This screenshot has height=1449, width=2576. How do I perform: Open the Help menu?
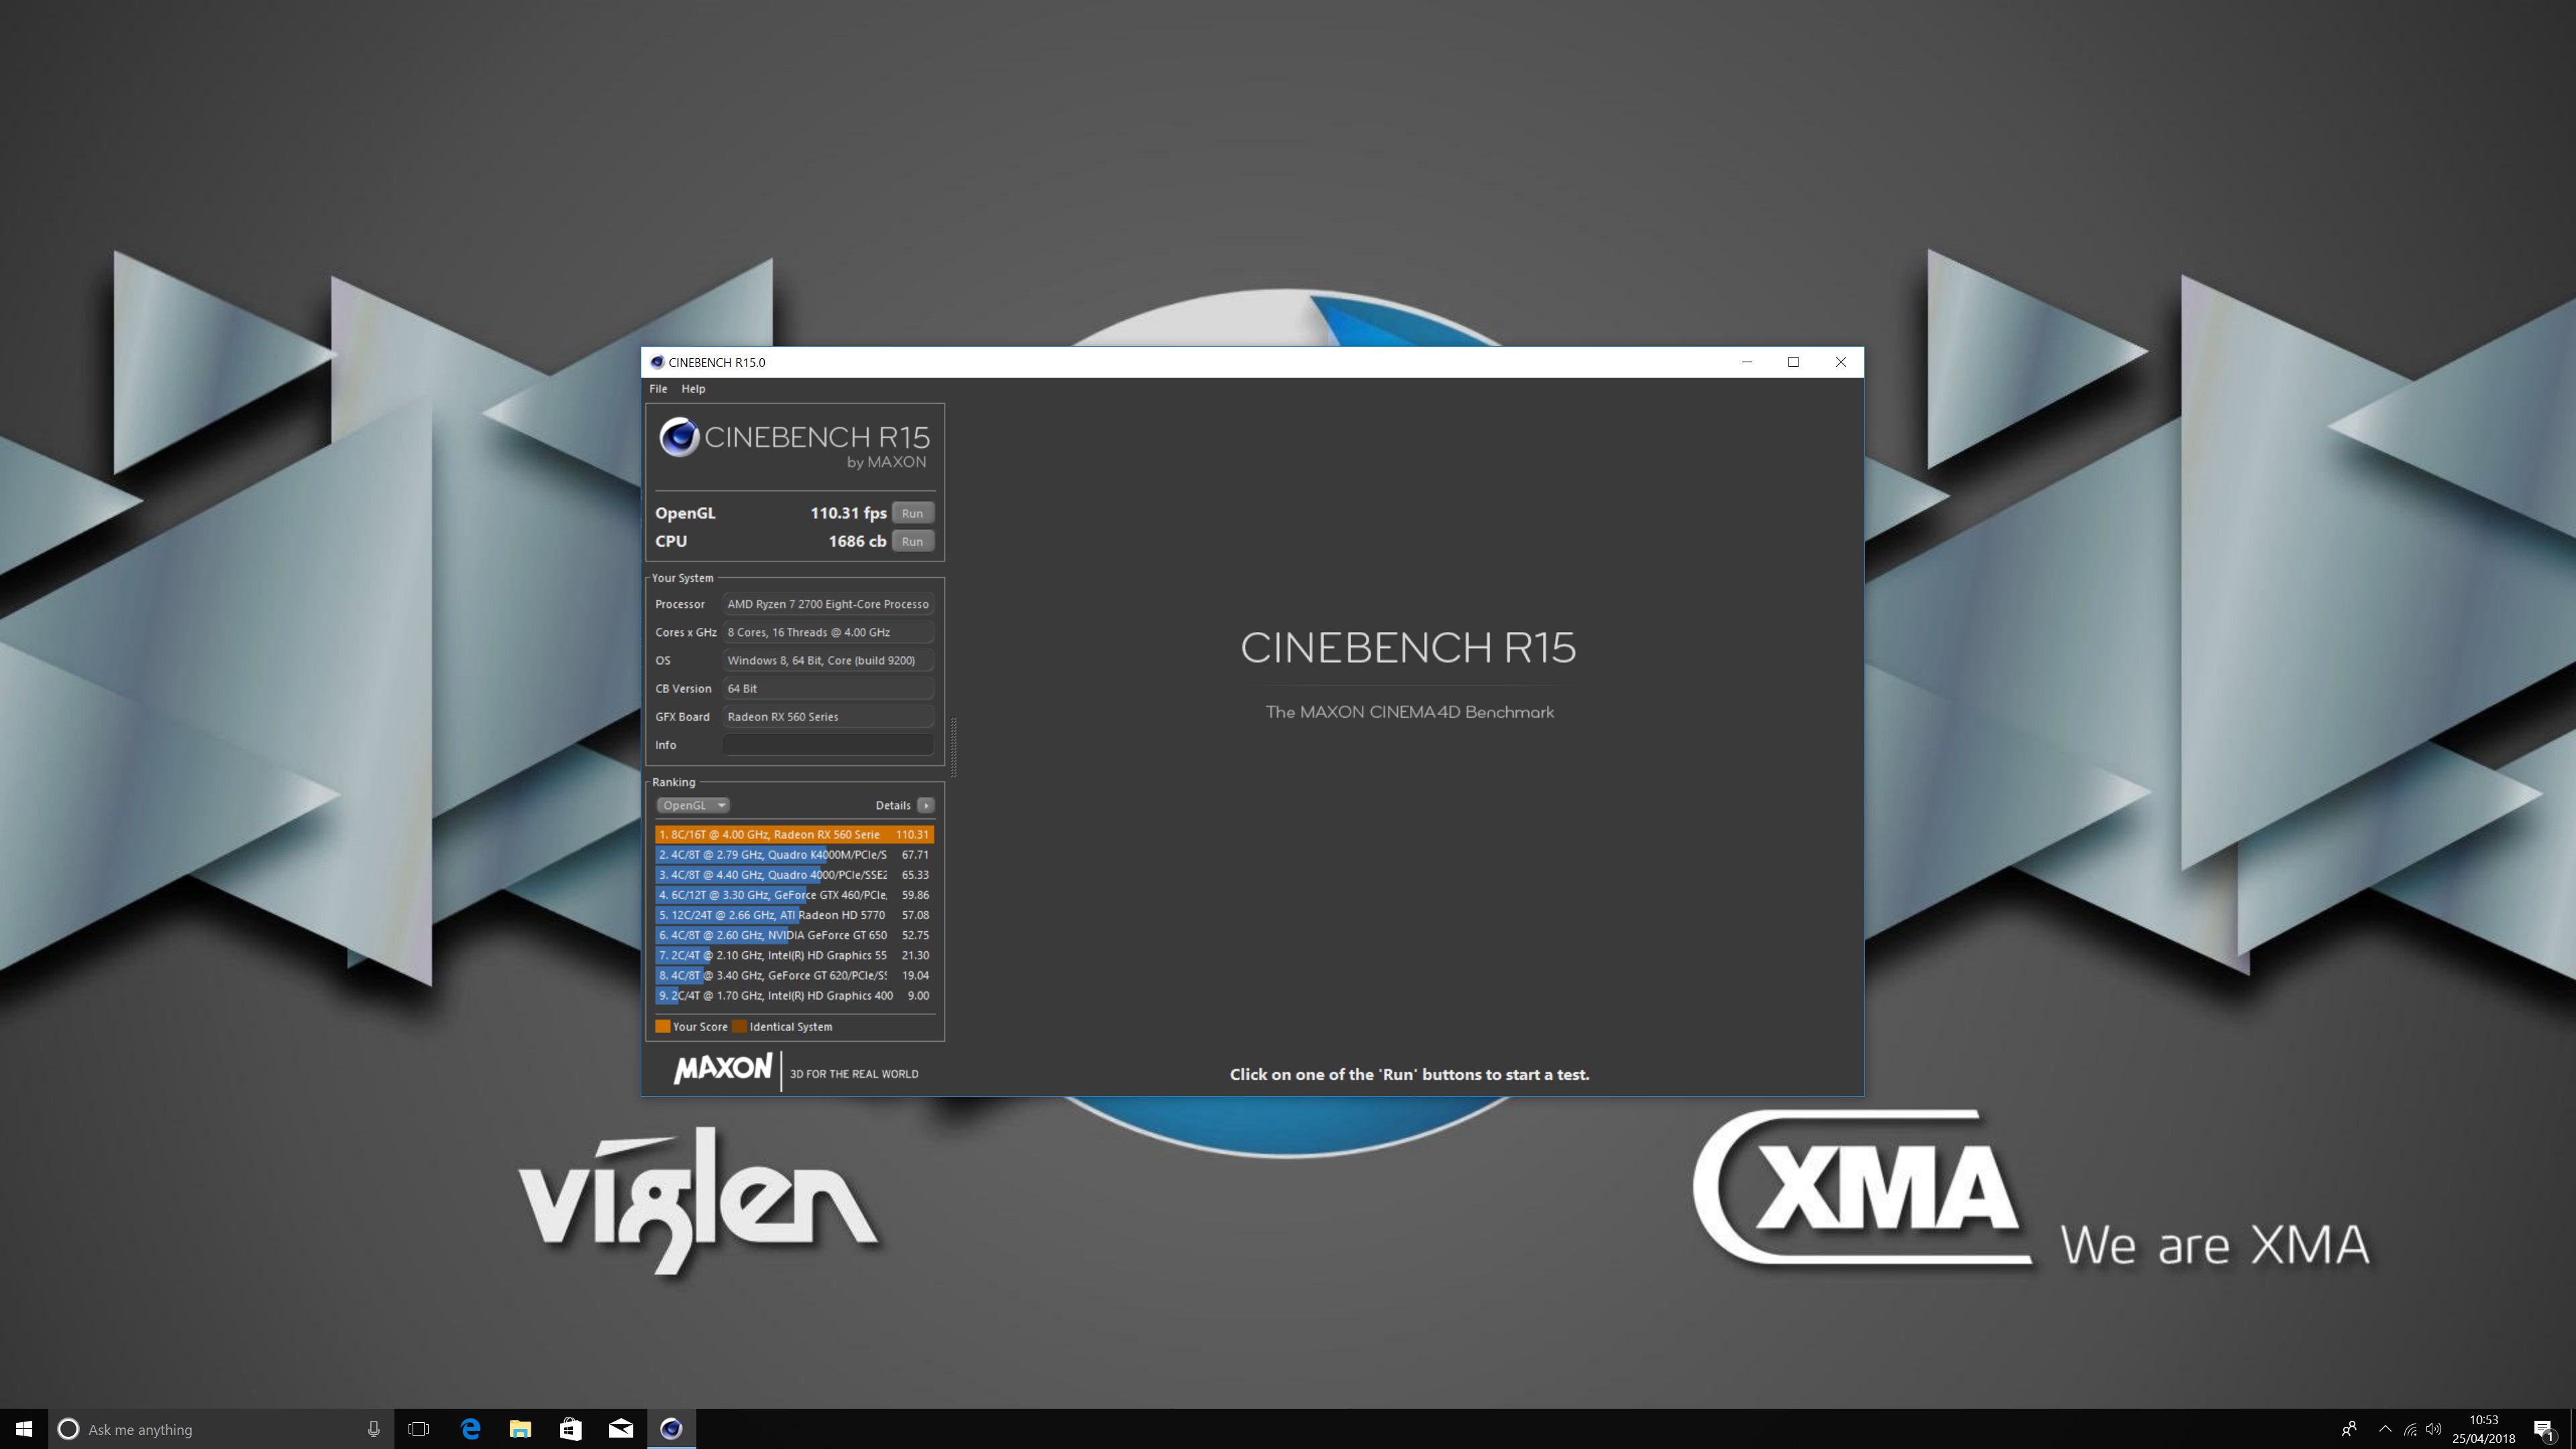click(693, 389)
